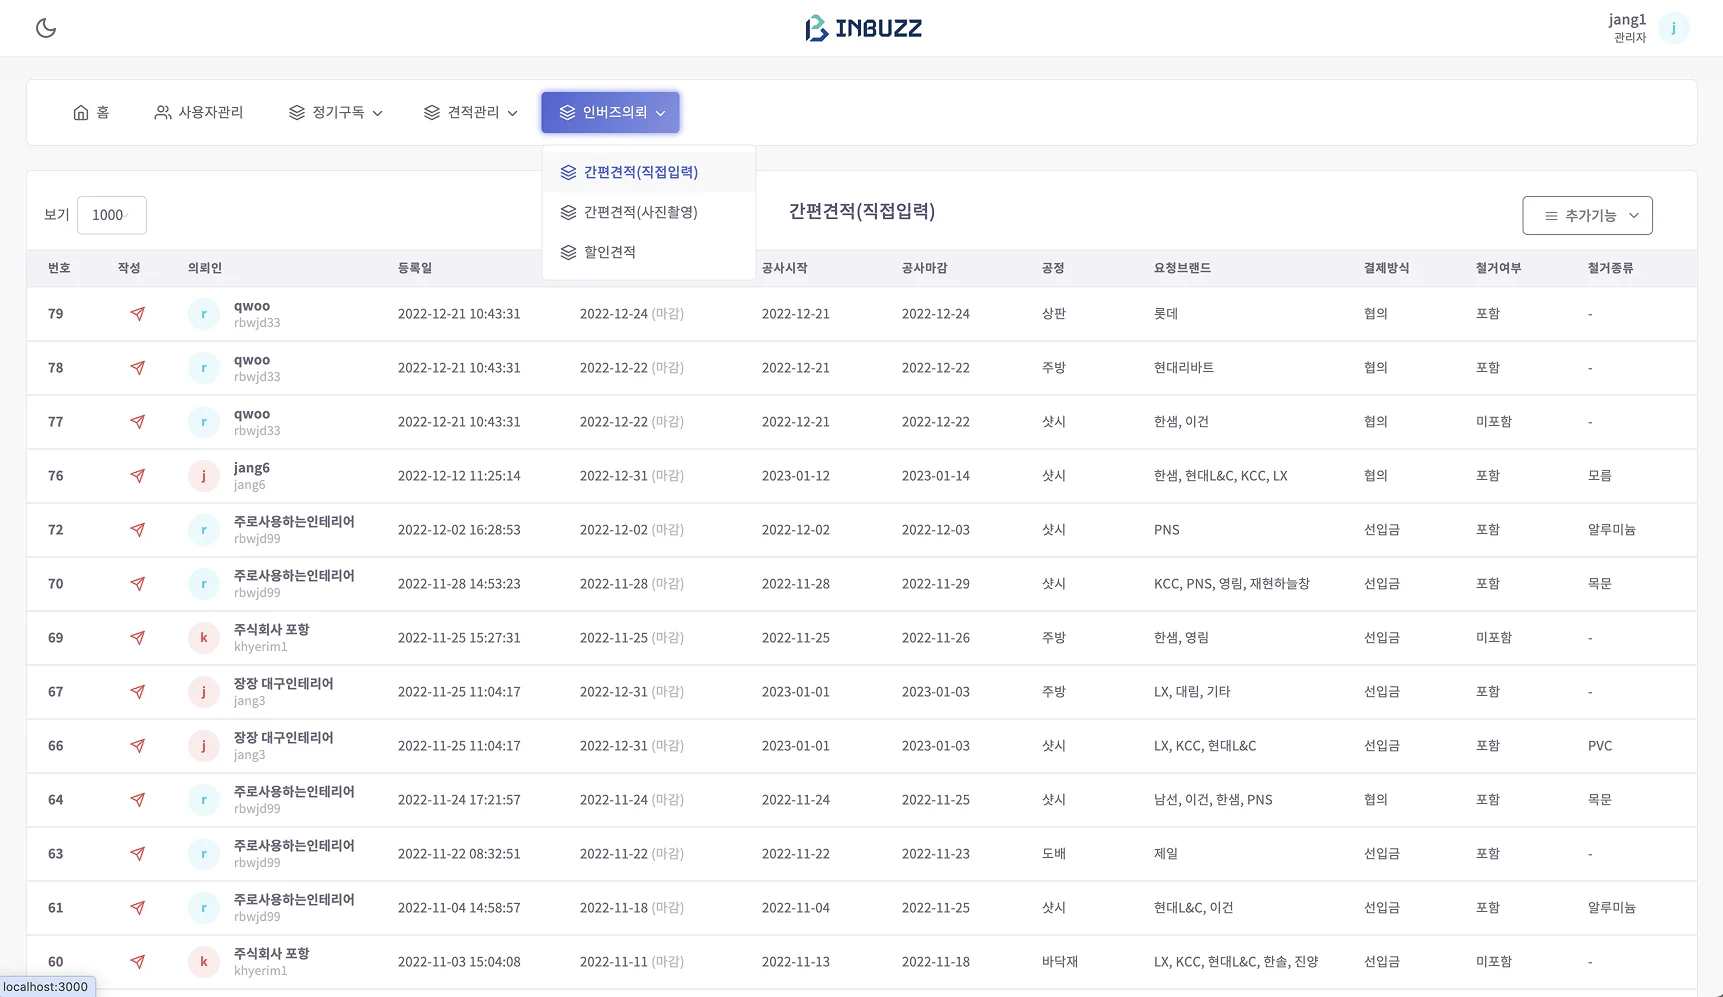Click the k avatar in row 60

click(204, 962)
